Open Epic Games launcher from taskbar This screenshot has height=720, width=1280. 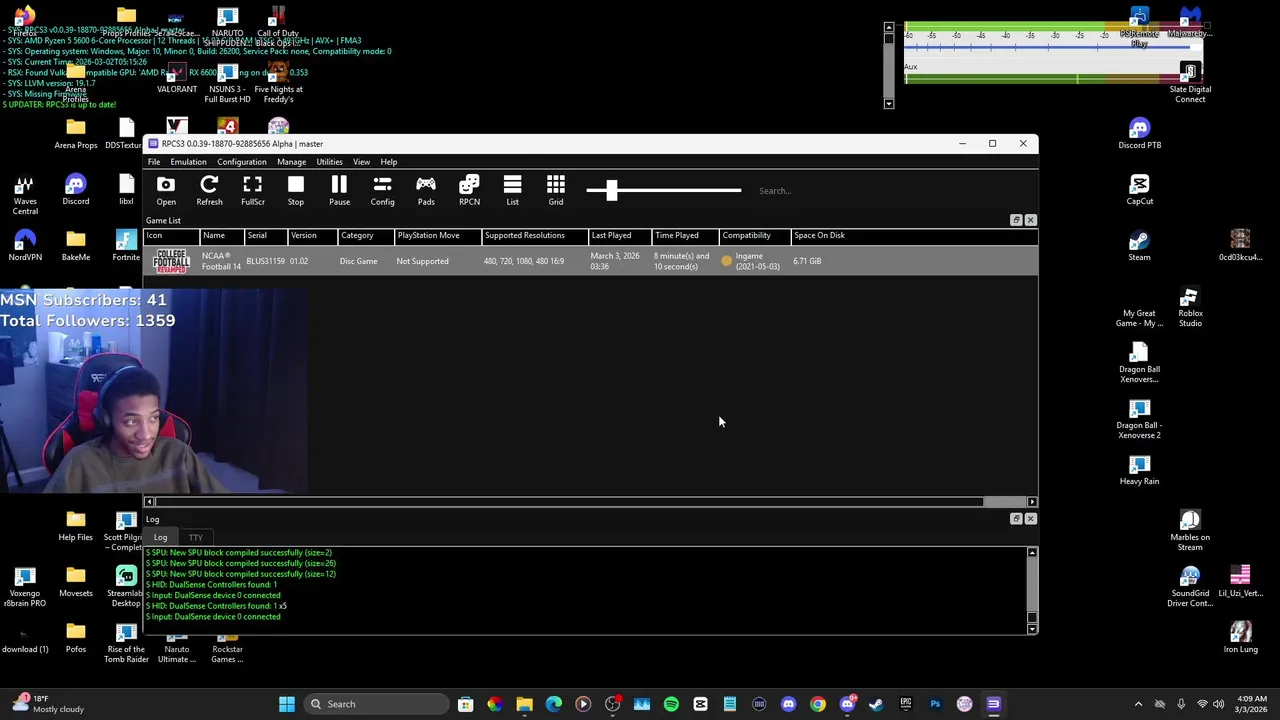tap(905, 704)
